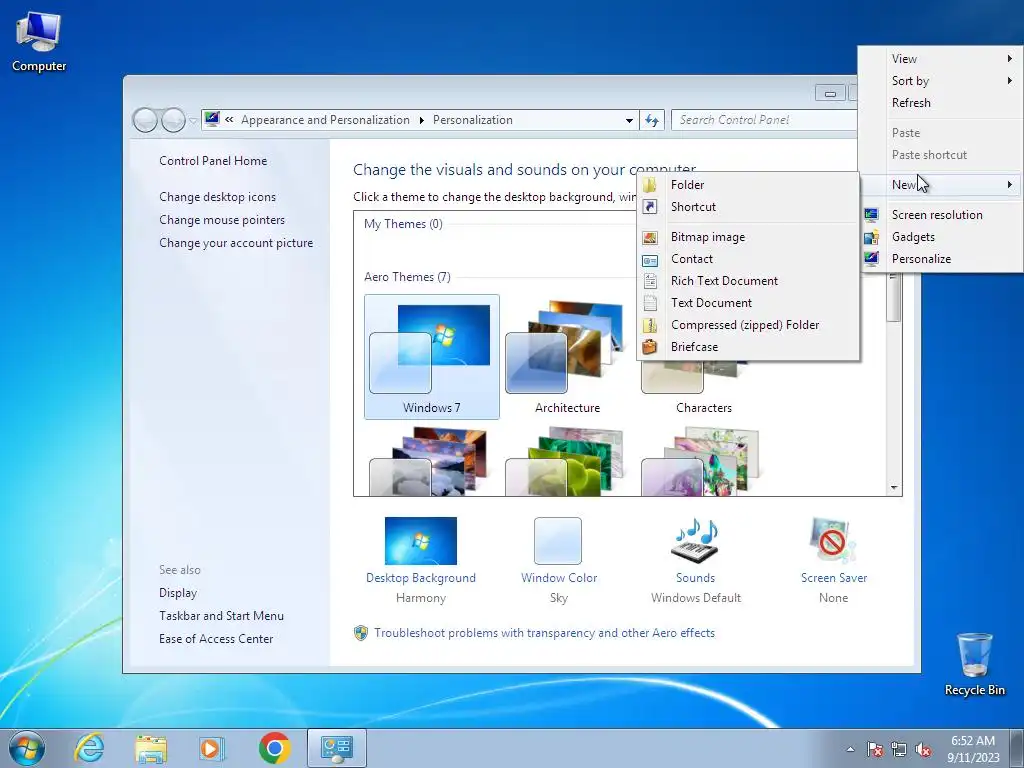This screenshot has width=1024, height=768.
Task: Click the Sounds keyboard icon
Action: (696, 541)
